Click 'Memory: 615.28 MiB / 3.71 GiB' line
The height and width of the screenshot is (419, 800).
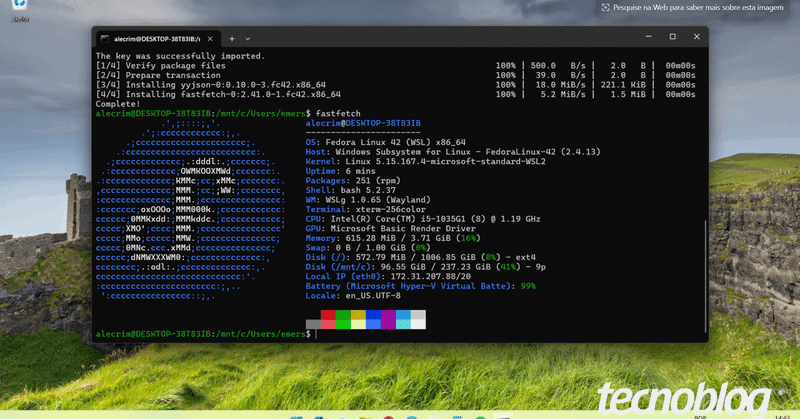[x=393, y=238]
